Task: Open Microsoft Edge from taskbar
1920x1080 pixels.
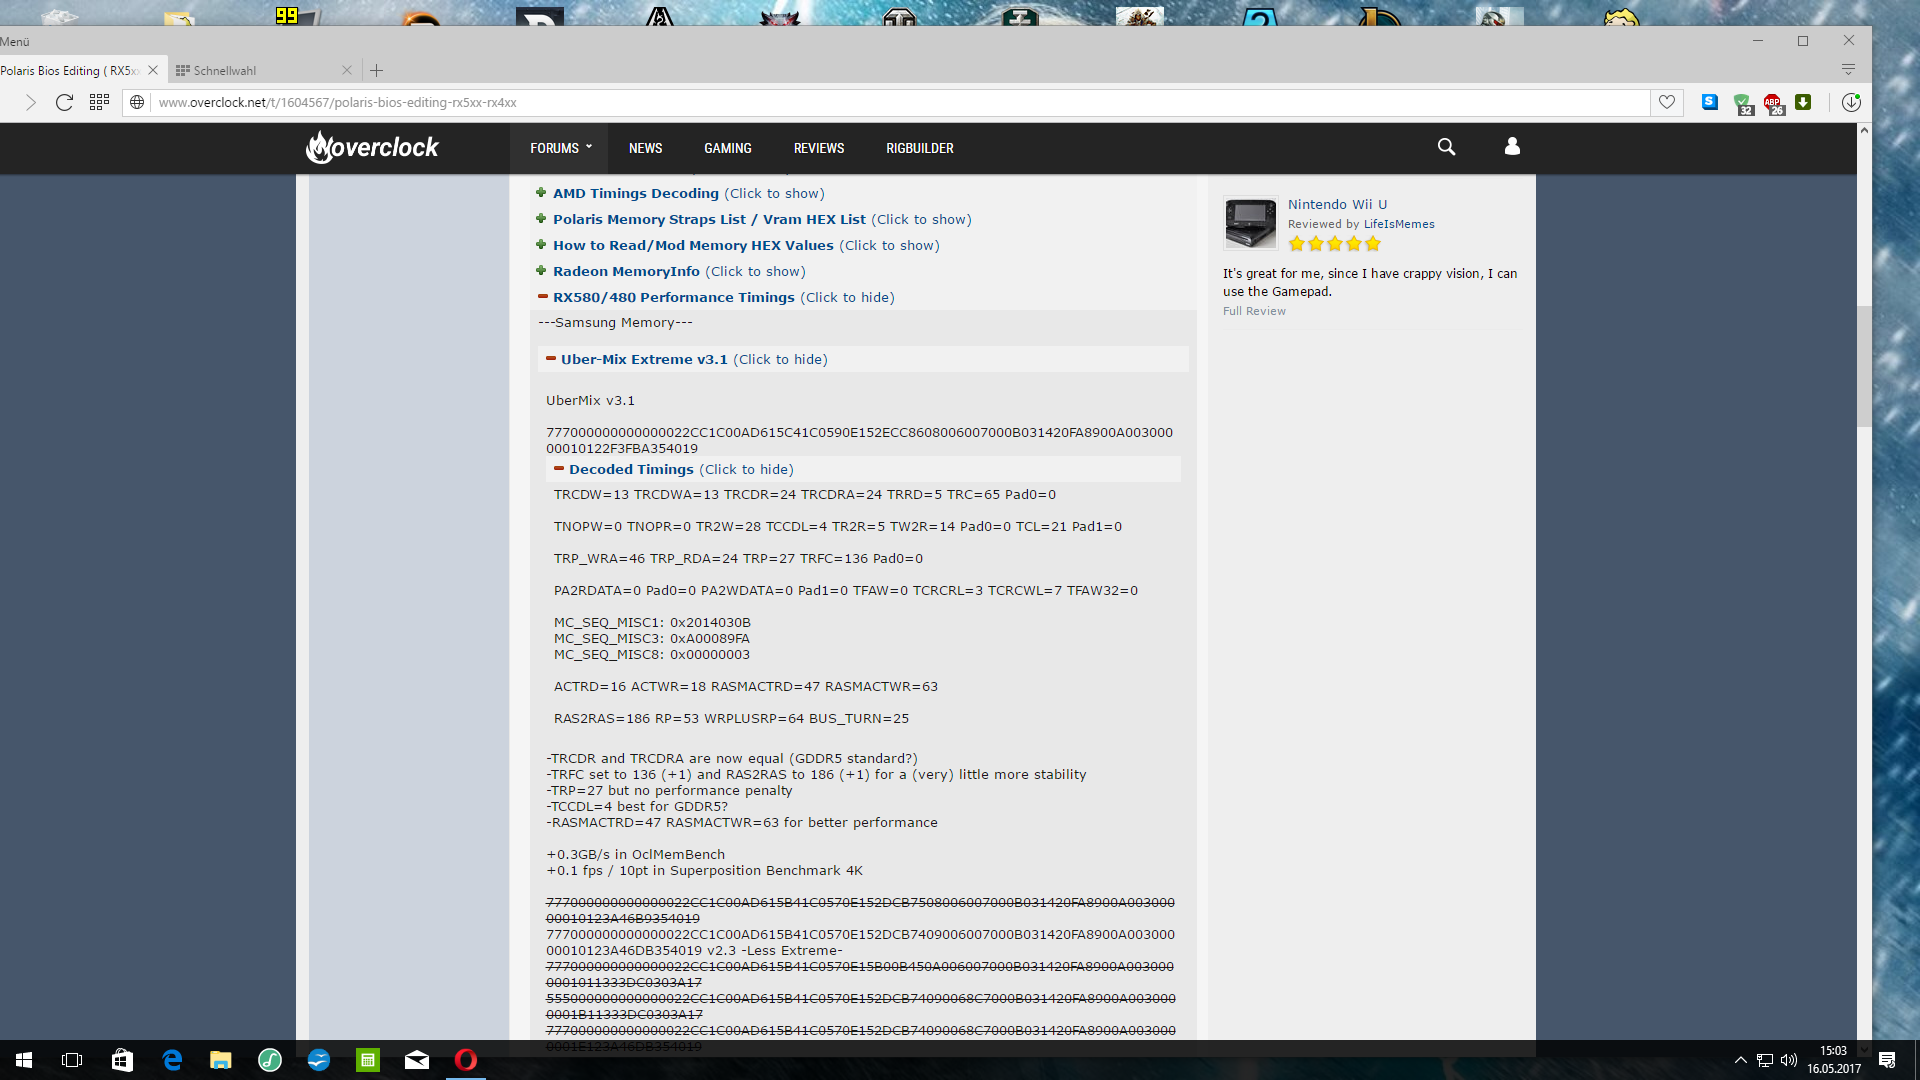Action: coord(172,1060)
